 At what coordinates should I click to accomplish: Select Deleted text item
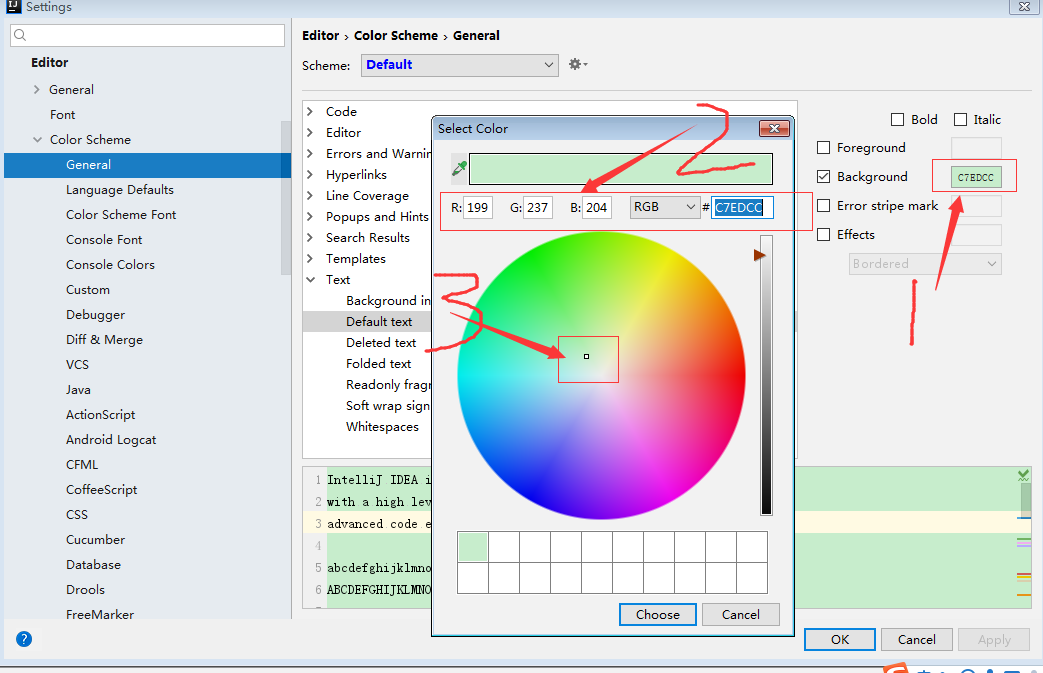click(380, 342)
